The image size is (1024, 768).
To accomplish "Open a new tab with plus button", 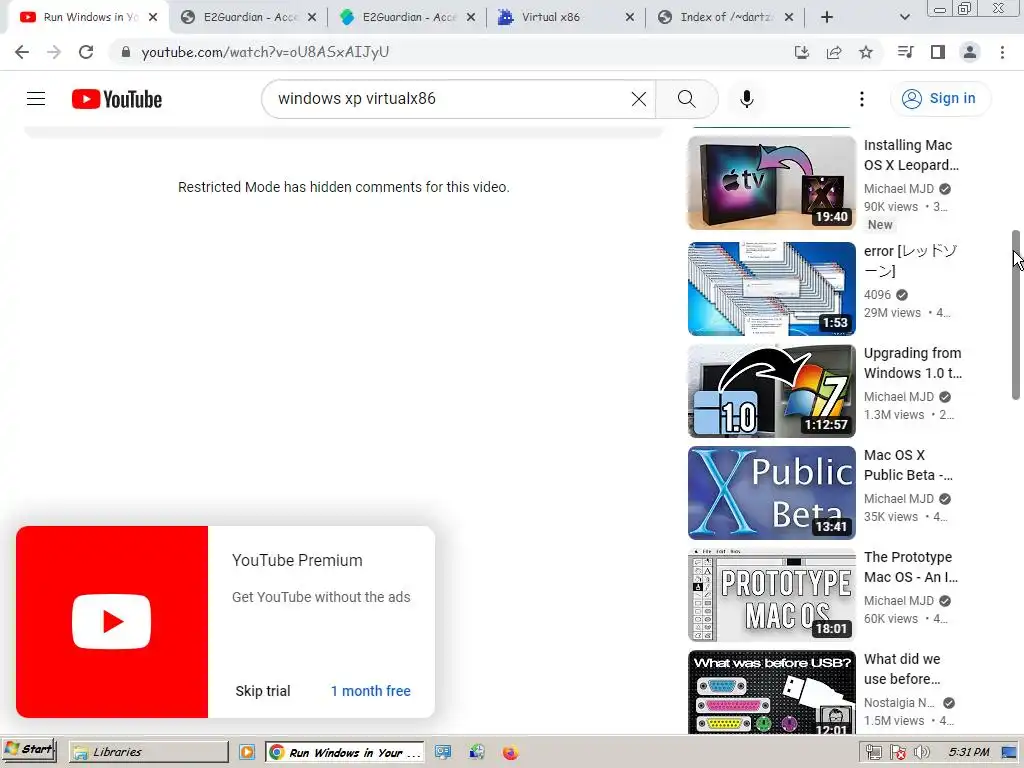I will [x=827, y=17].
